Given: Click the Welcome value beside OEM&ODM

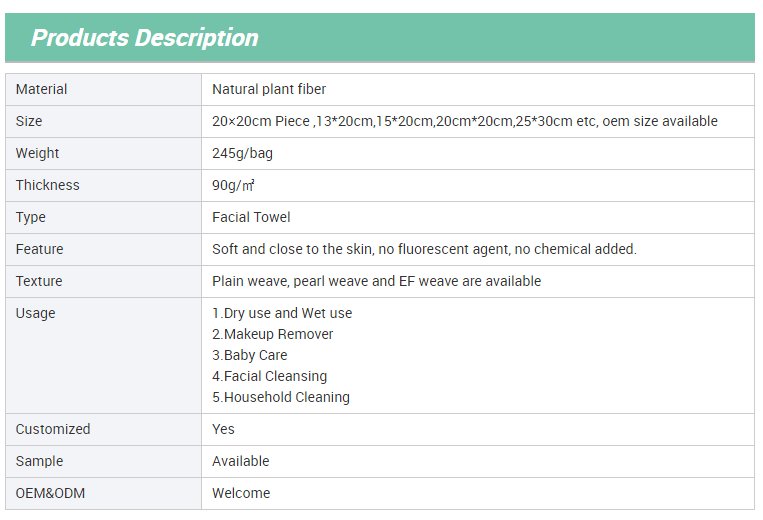Looking at the screenshot, I should tap(241, 493).
